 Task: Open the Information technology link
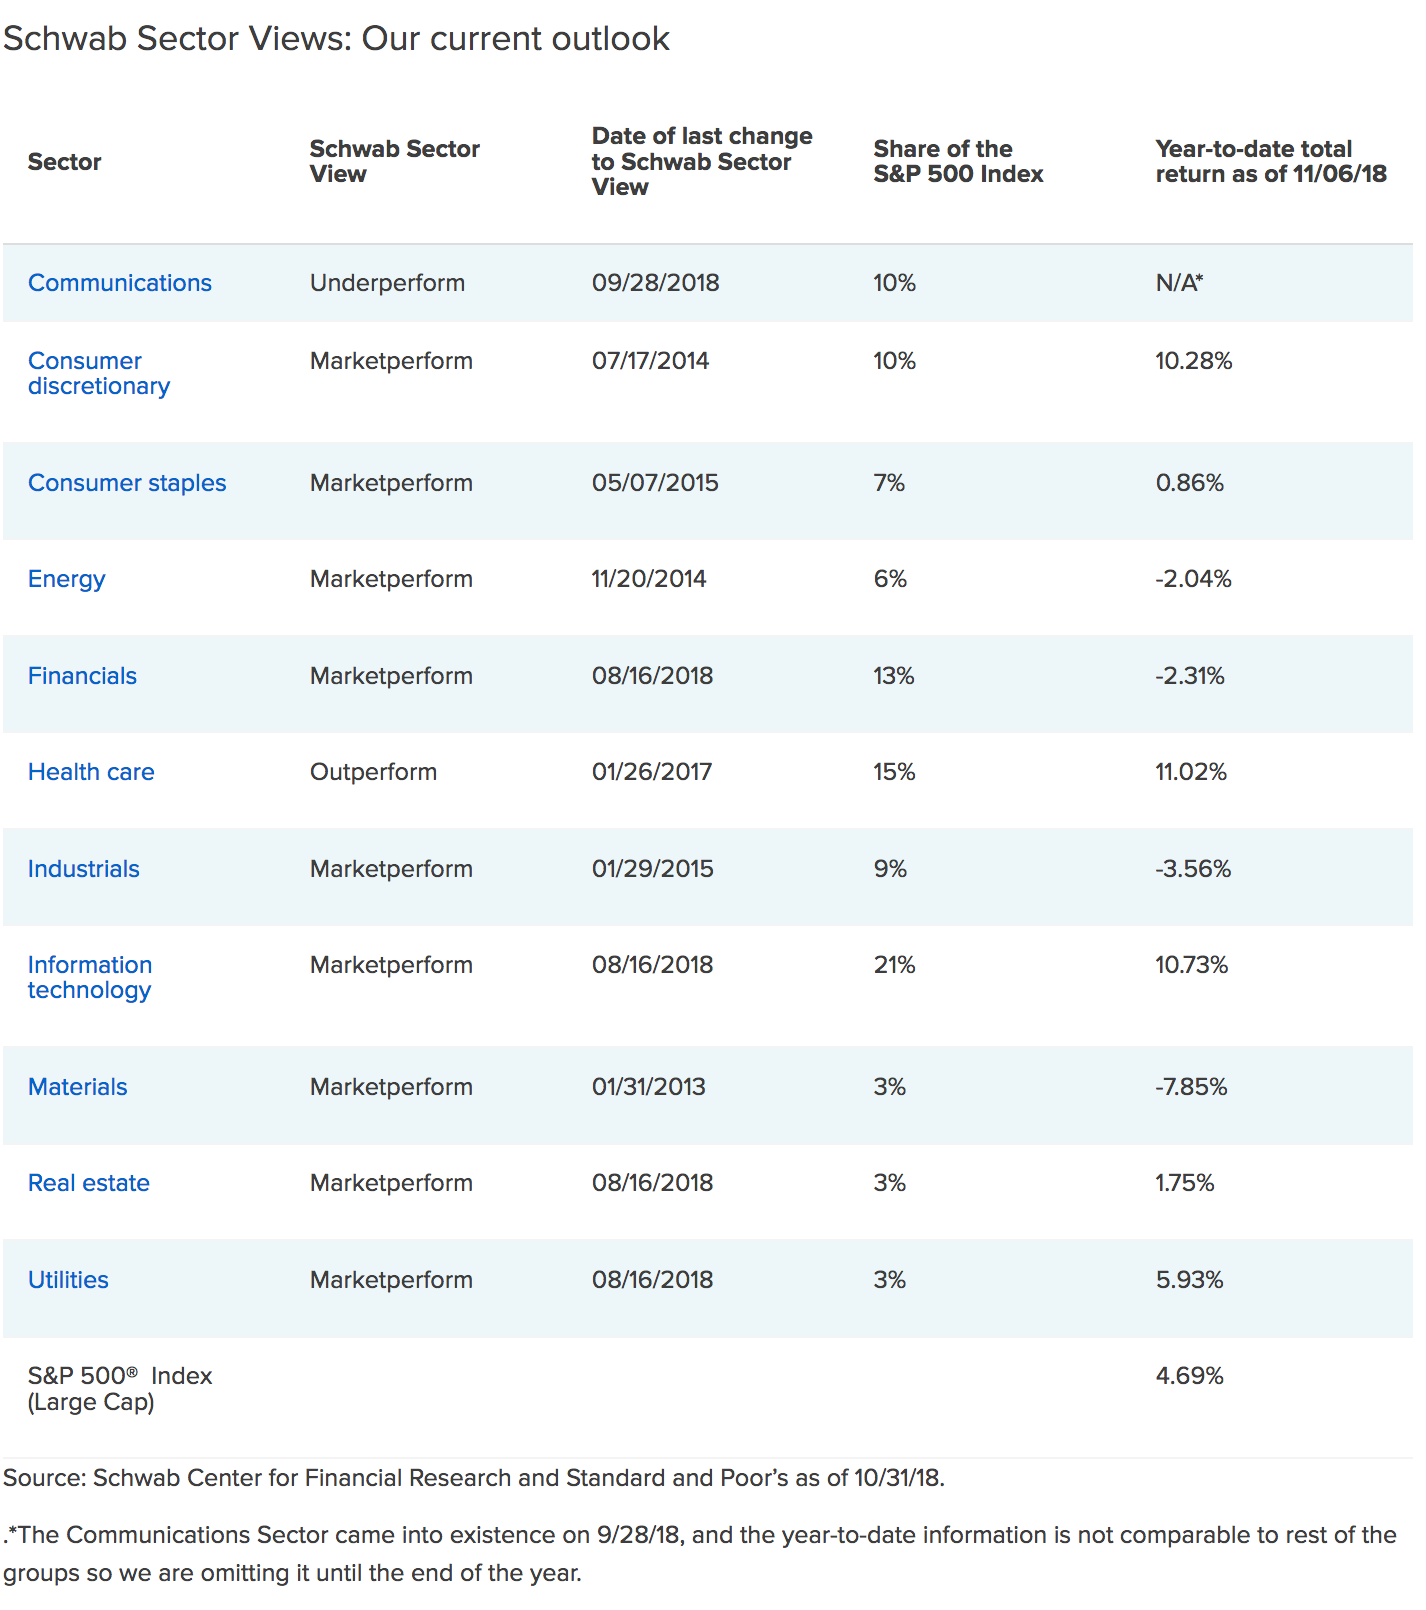point(90,977)
